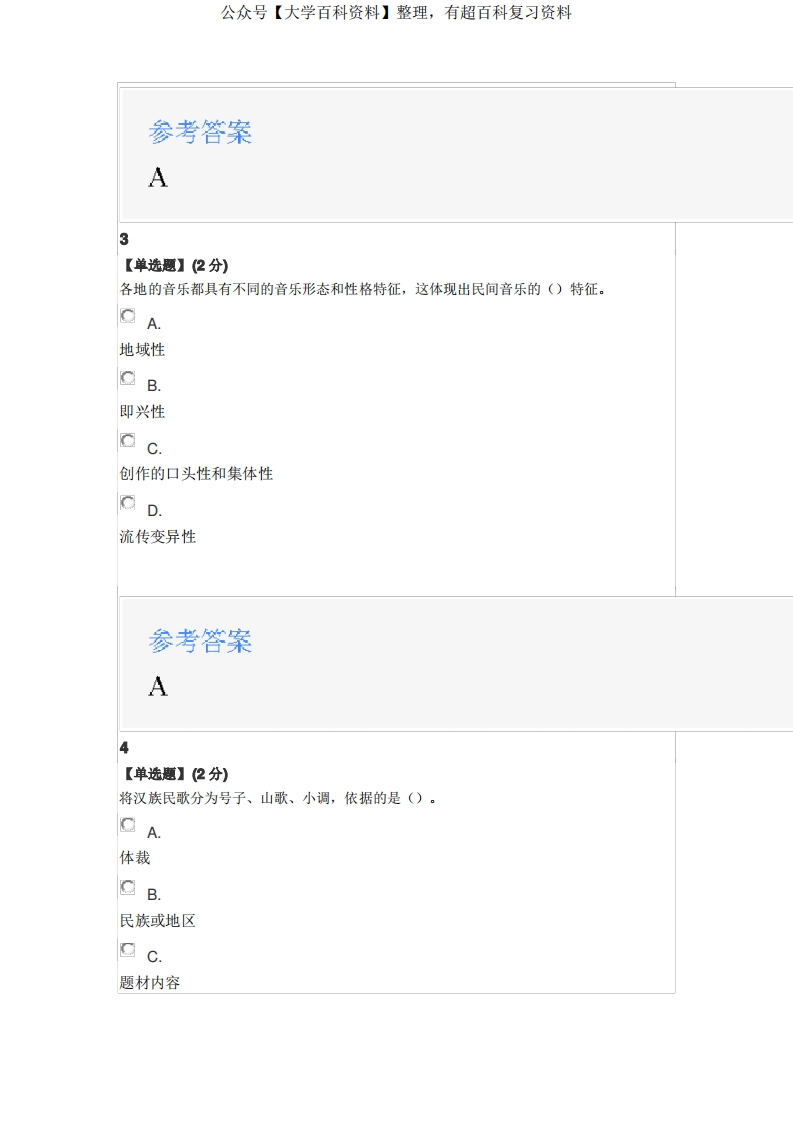Click question 4 text about 汉族民歌
Viewport: 793px width, 1122px height.
tap(278, 798)
